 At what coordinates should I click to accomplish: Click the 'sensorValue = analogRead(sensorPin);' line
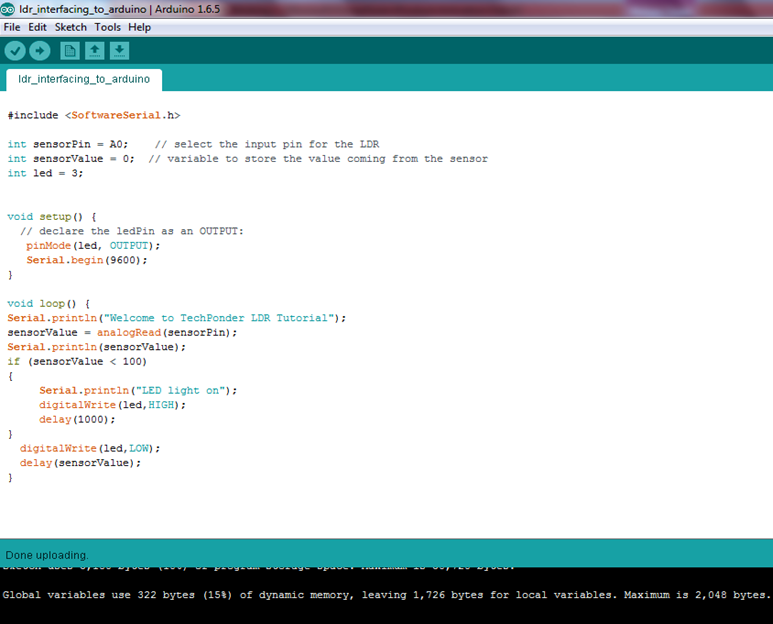(x=122, y=333)
